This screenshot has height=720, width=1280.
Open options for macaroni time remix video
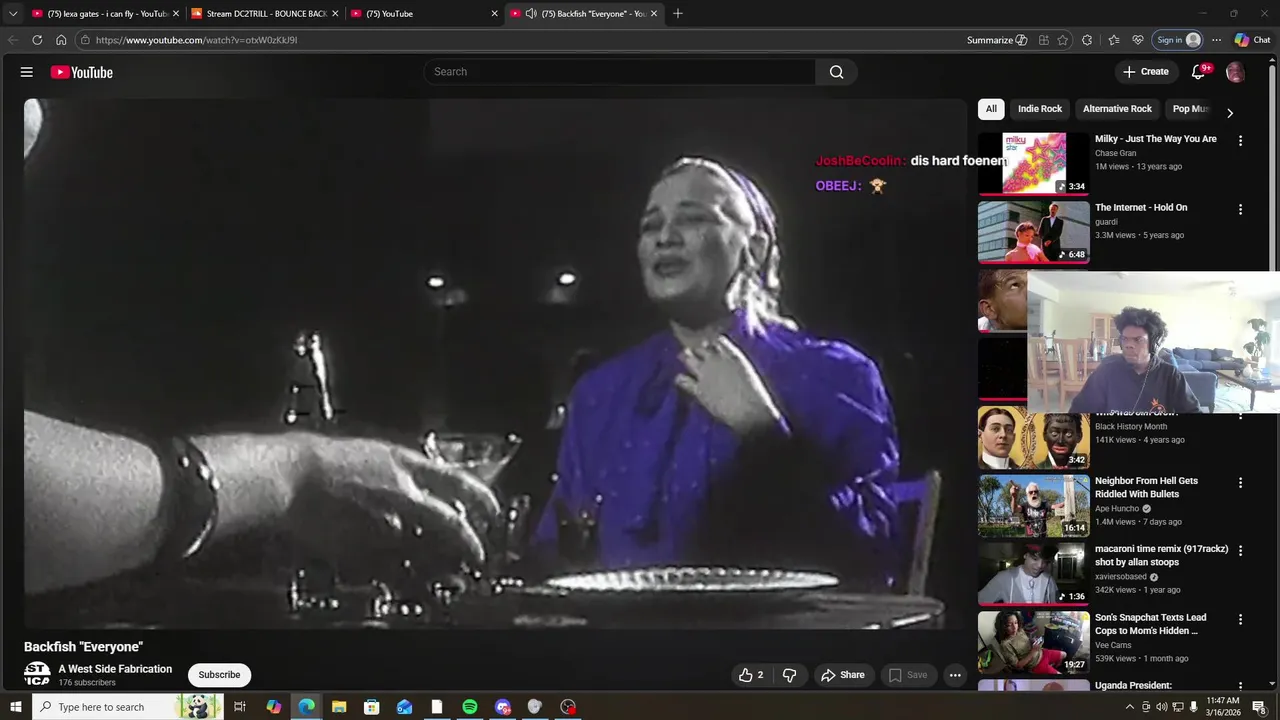pyautogui.click(x=1240, y=551)
